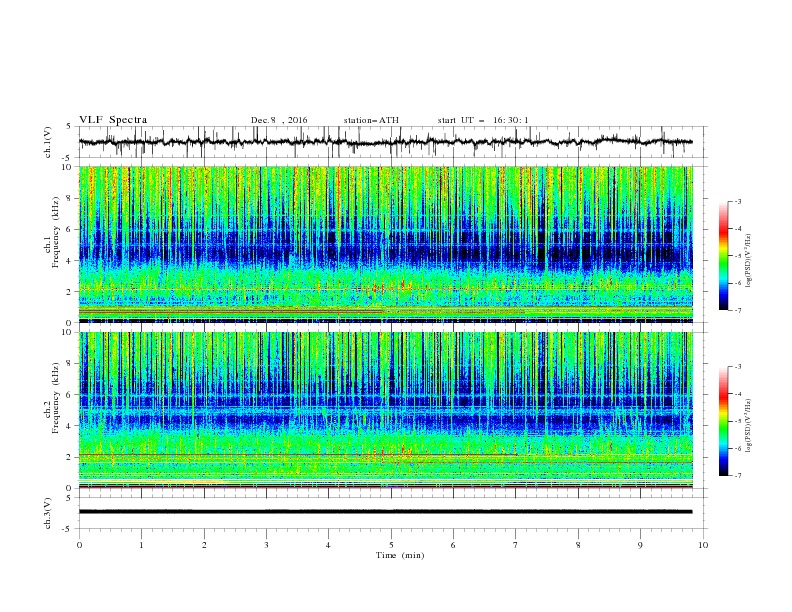Click the time axis tick label "4"
The image size is (792, 612).
click(329, 545)
